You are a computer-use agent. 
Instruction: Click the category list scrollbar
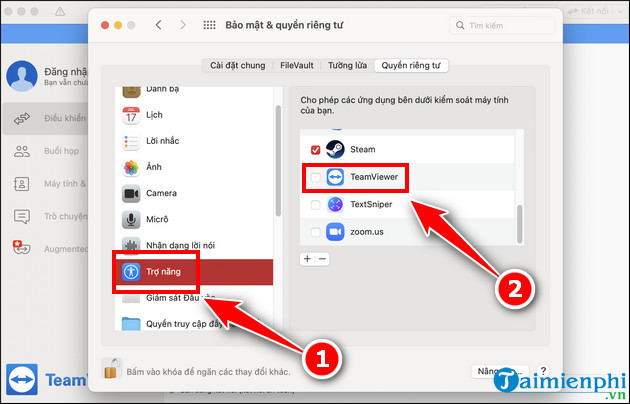click(x=278, y=161)
